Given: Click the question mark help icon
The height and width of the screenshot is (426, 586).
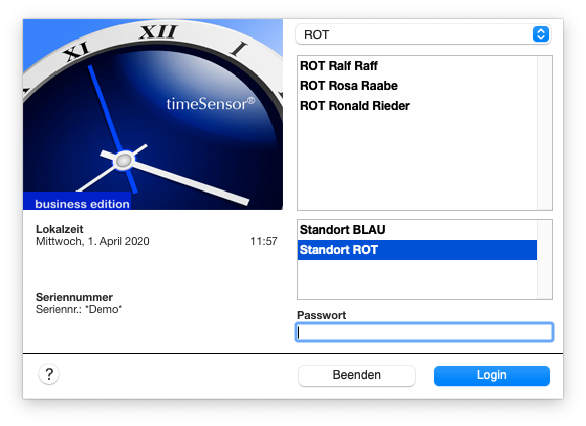Looking at the screenshot, I should 49,374.
